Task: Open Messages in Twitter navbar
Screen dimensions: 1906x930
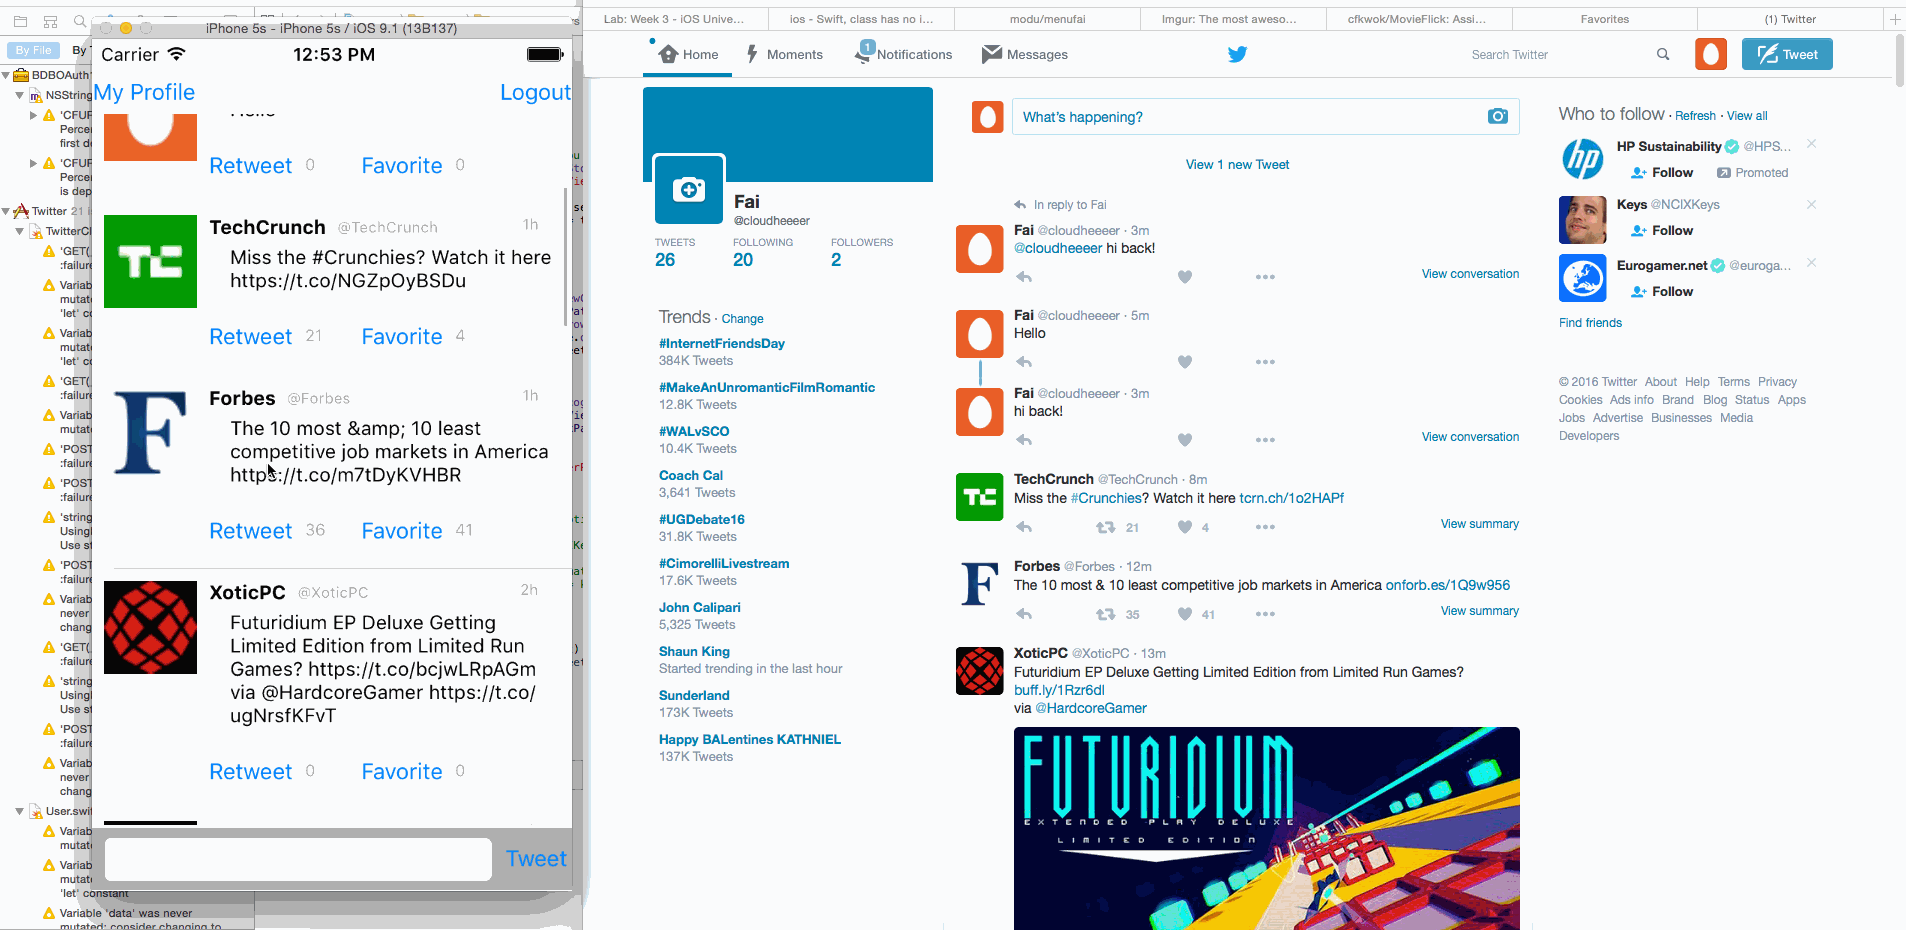Action: 1025,54
